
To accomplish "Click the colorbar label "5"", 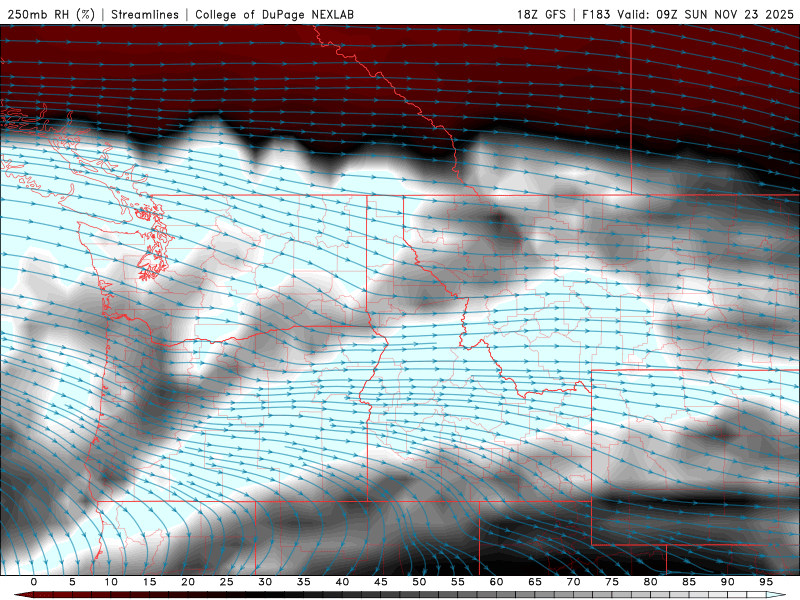I will pyautogui.click(x=72, y=582).
